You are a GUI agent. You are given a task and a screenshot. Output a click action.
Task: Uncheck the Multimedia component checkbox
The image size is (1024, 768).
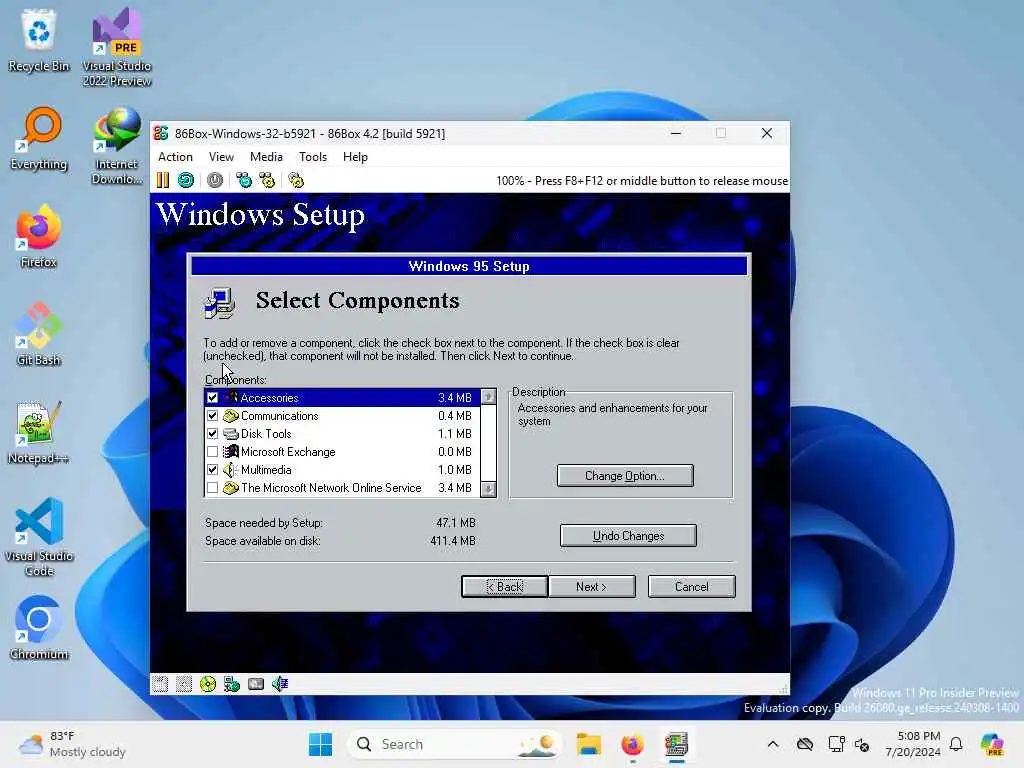coord(212,470)
